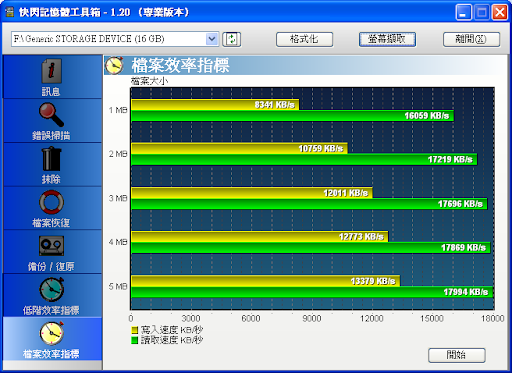Screen dimensions: 512x373
Task: Click the 螢幕擷取 screenshot button
Action: (x=387, y=39)
